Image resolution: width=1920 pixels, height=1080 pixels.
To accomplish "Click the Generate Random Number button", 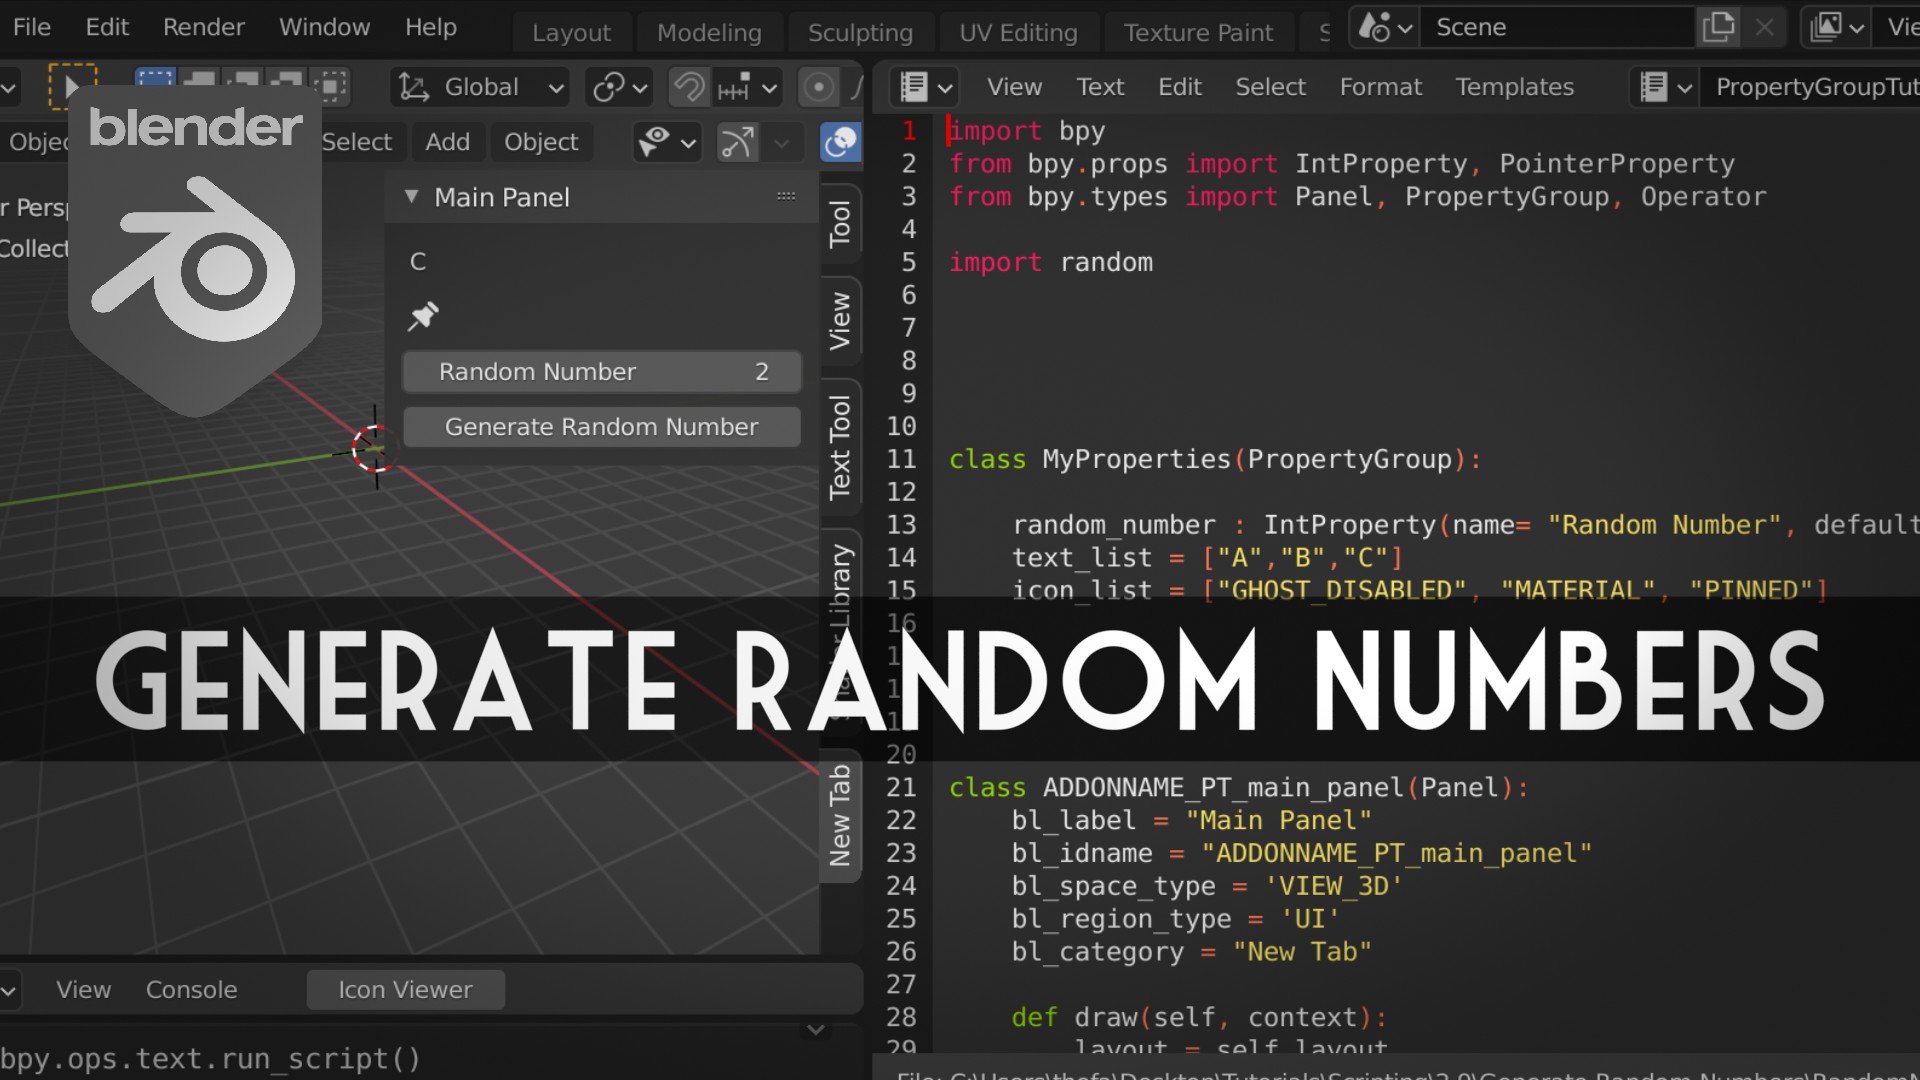I will (601, 427).
